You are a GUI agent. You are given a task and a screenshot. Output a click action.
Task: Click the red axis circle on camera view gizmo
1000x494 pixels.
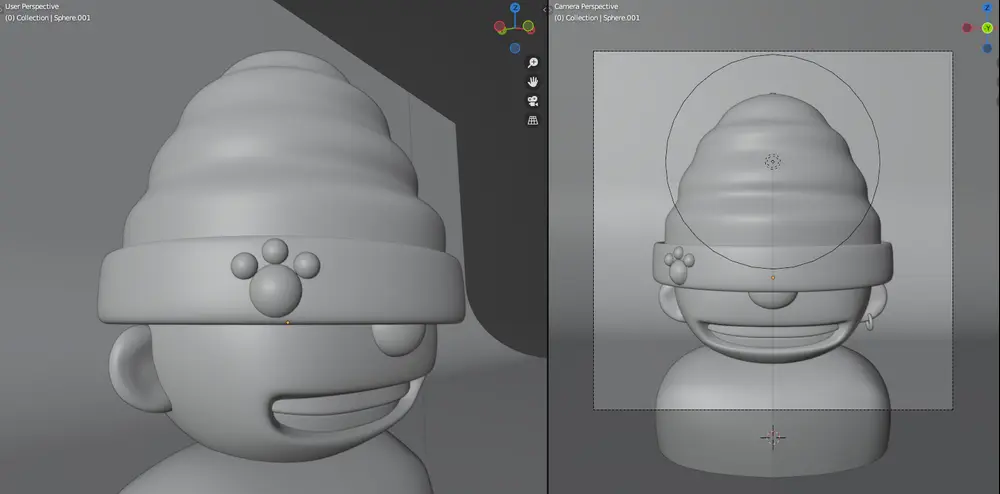(x=967, y=27)
